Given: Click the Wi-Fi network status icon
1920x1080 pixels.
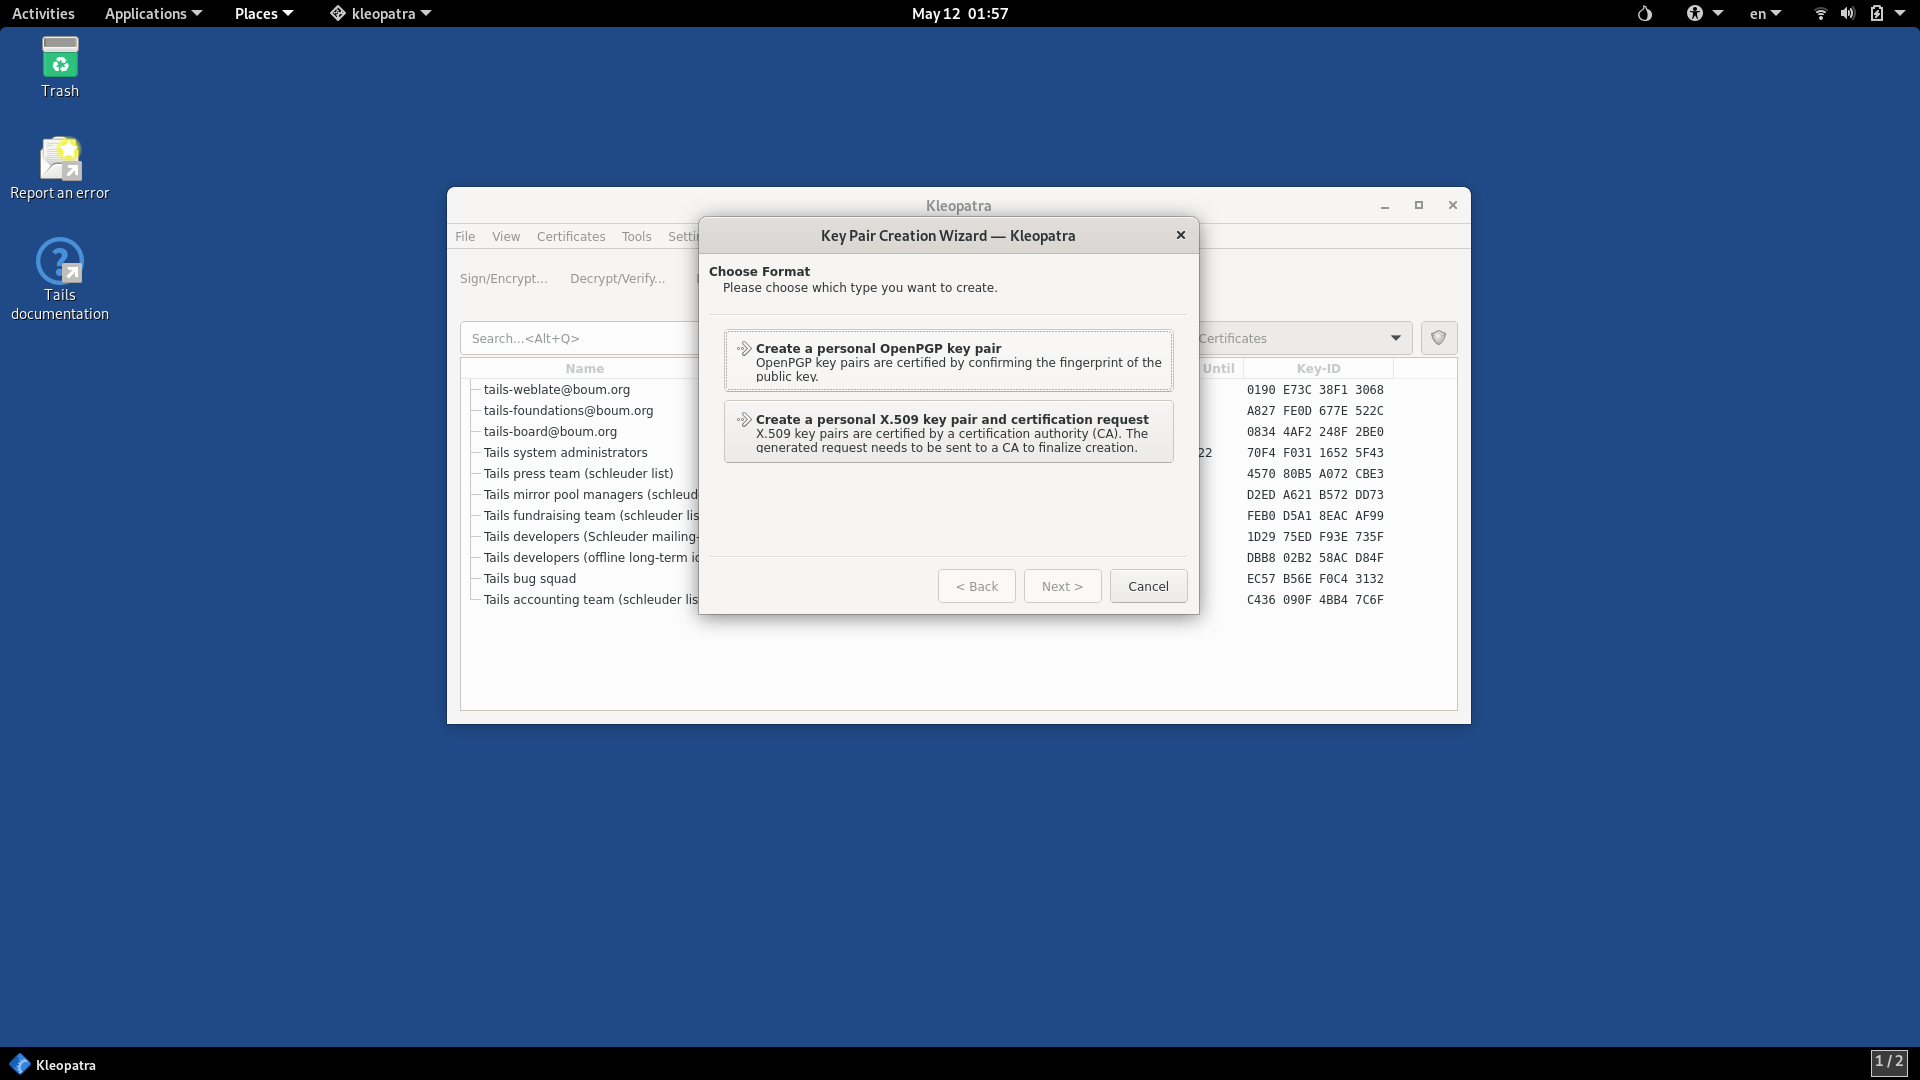Looking at the screenshot, I should (1820, 14).
